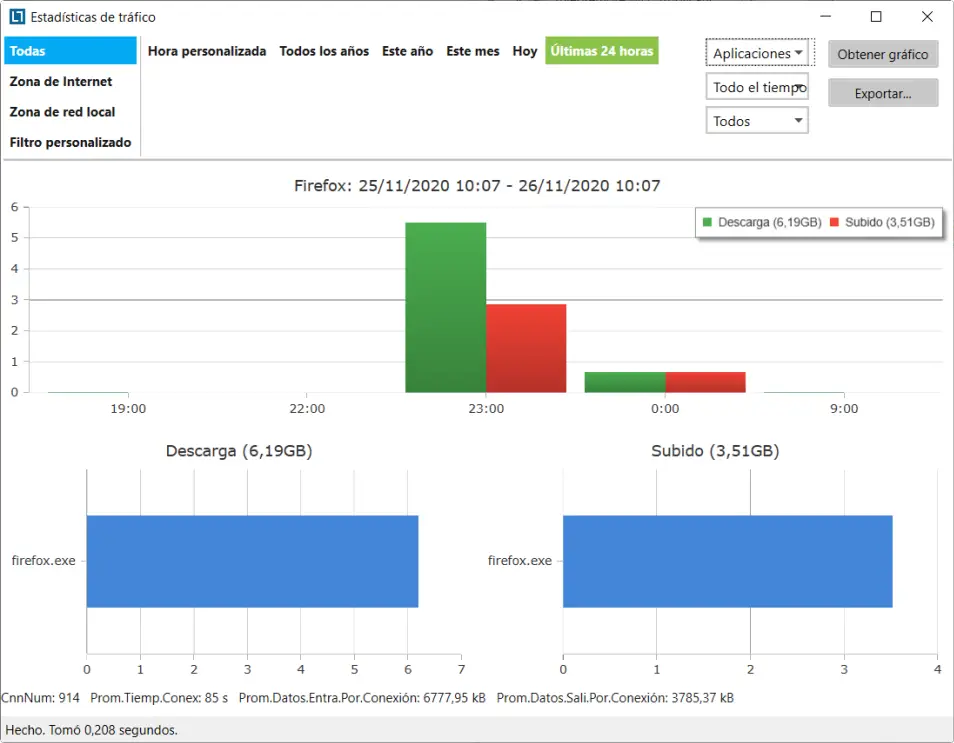The width and height of the screenshot is (954, 743).
Task: Click firefox.exe bar in Descarga chart
Action: coord(252,561)
